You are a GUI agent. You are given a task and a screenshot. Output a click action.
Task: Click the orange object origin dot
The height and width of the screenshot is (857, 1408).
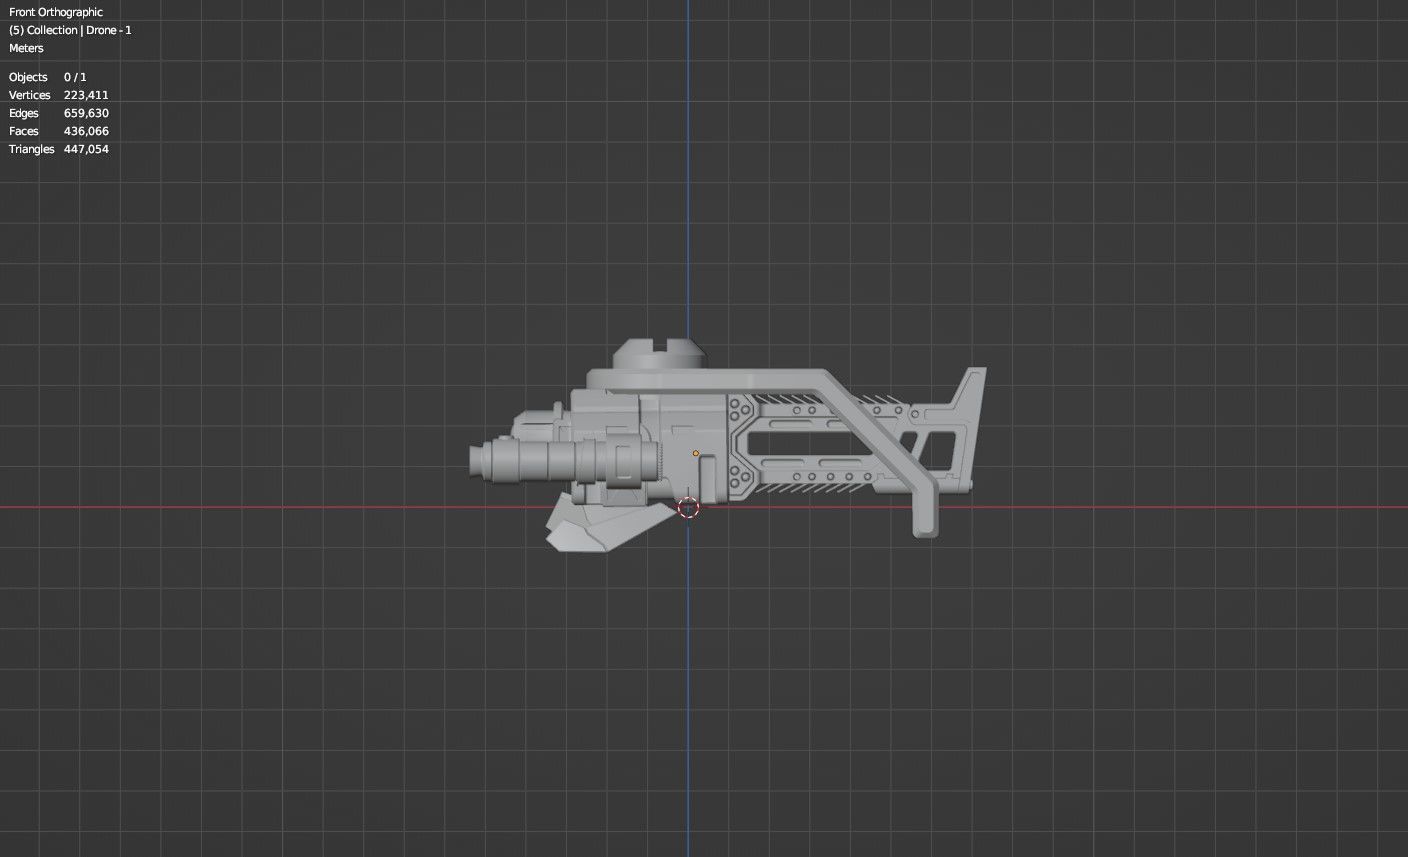click(x=696, y=453)
